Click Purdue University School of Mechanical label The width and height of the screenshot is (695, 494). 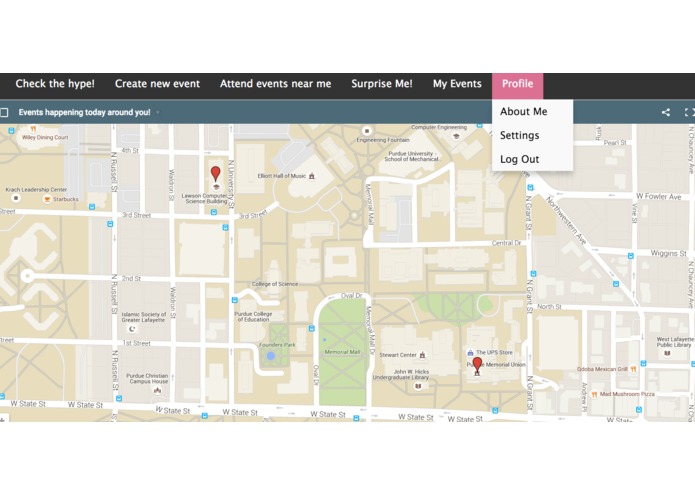[x=411, y=156]
